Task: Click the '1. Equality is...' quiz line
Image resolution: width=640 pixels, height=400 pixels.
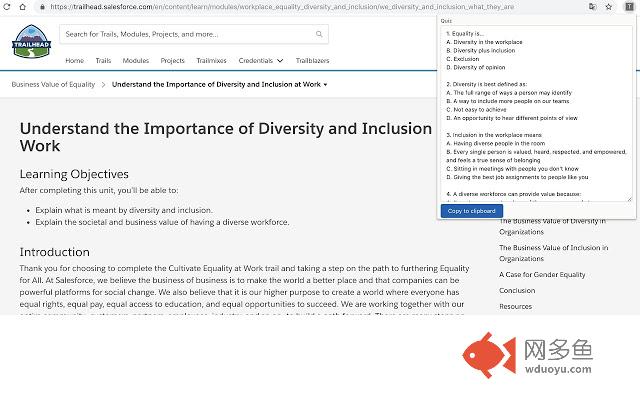Action: 465,33
